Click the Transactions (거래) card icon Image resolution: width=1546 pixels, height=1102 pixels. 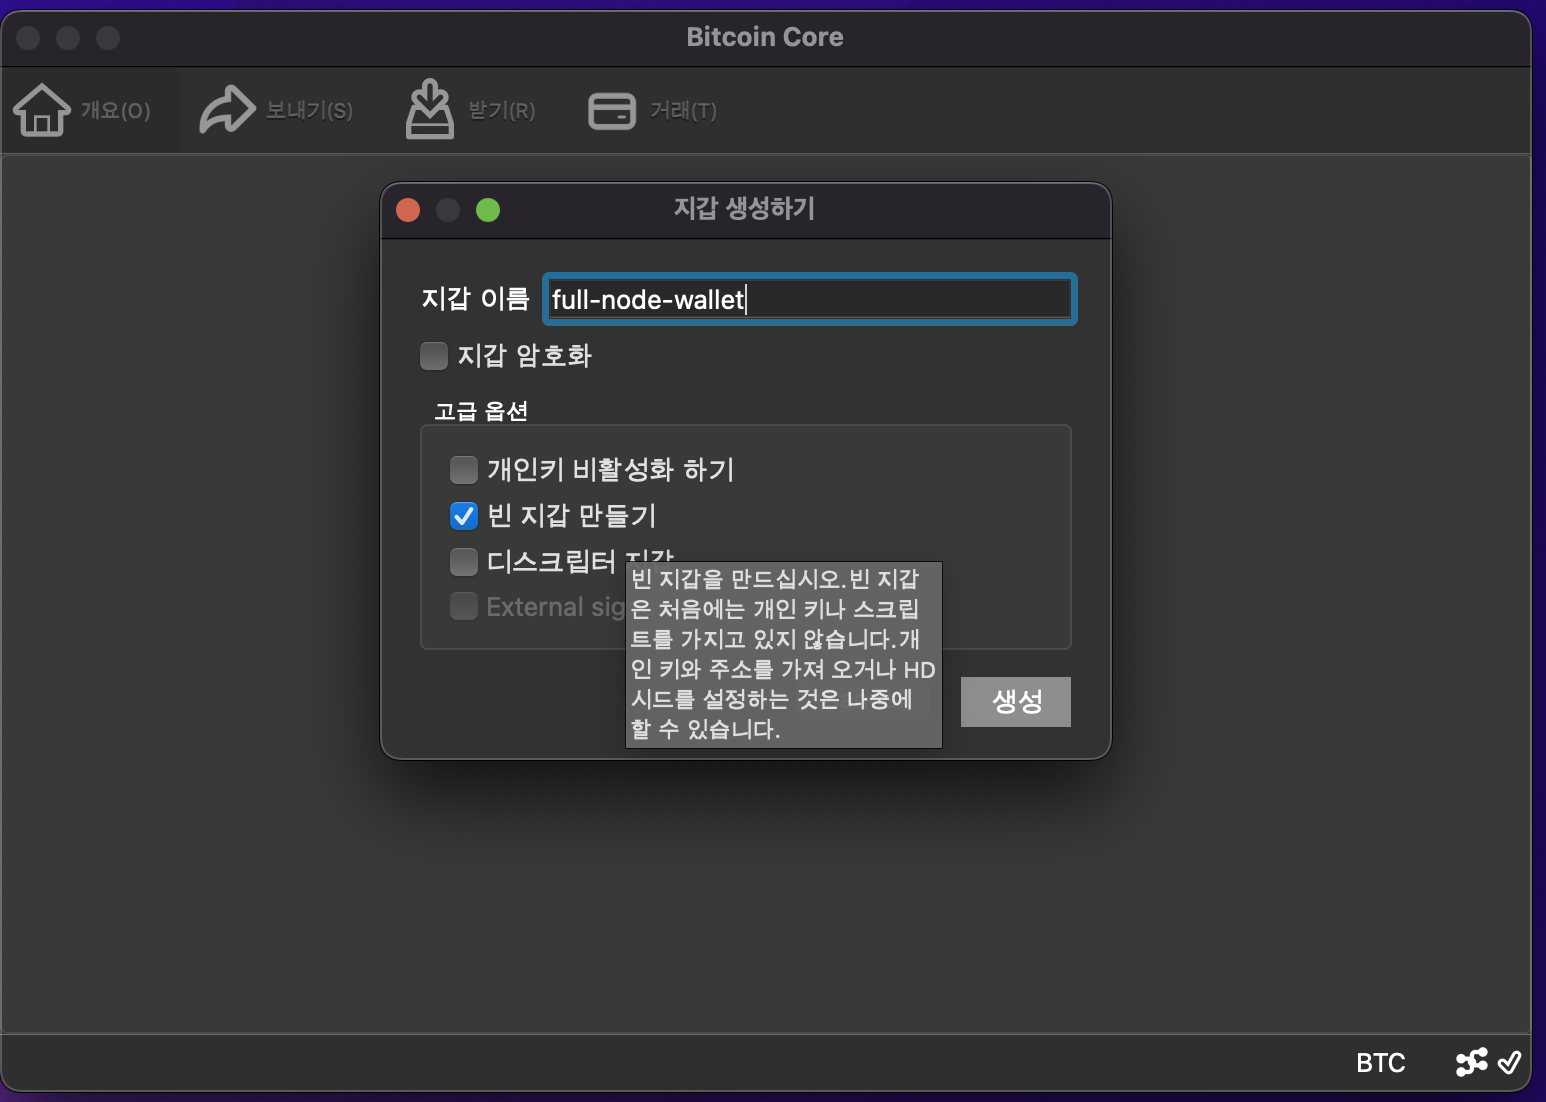(x=612, y=111)
